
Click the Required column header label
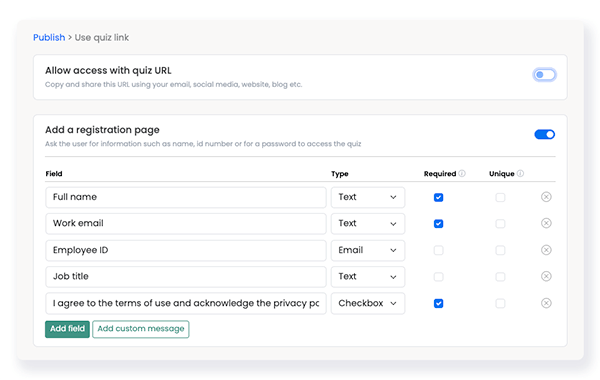point(440,174)
